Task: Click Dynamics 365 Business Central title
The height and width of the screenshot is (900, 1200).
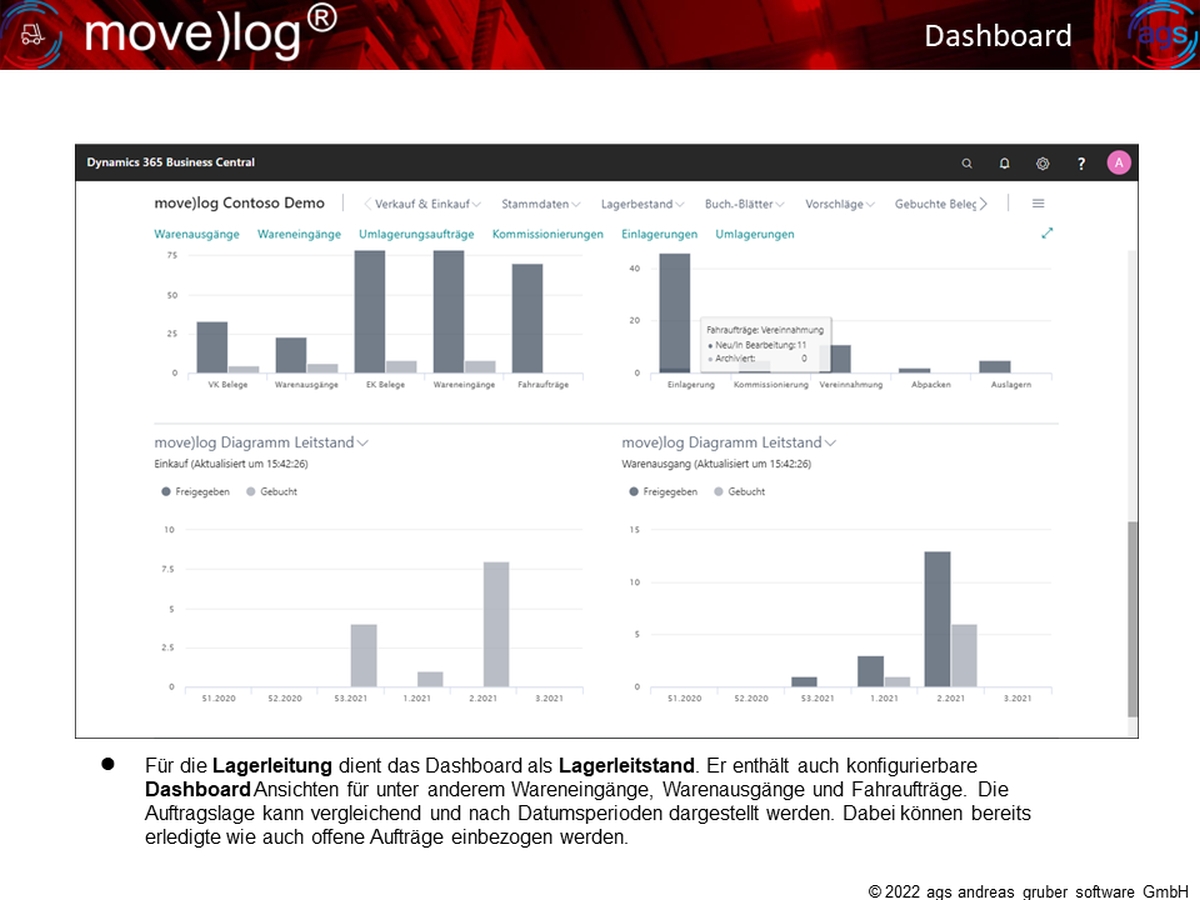Action: [171, 163]
